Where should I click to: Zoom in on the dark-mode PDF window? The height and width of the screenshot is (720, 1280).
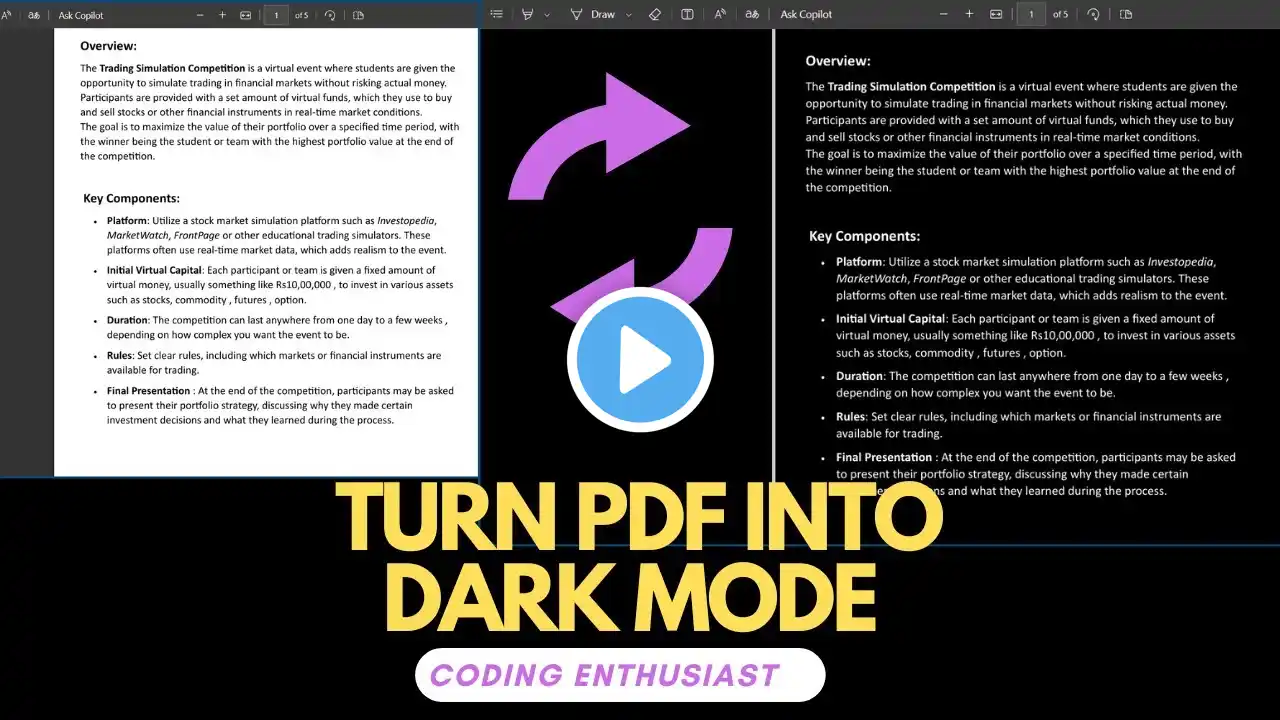pos(969,14)
